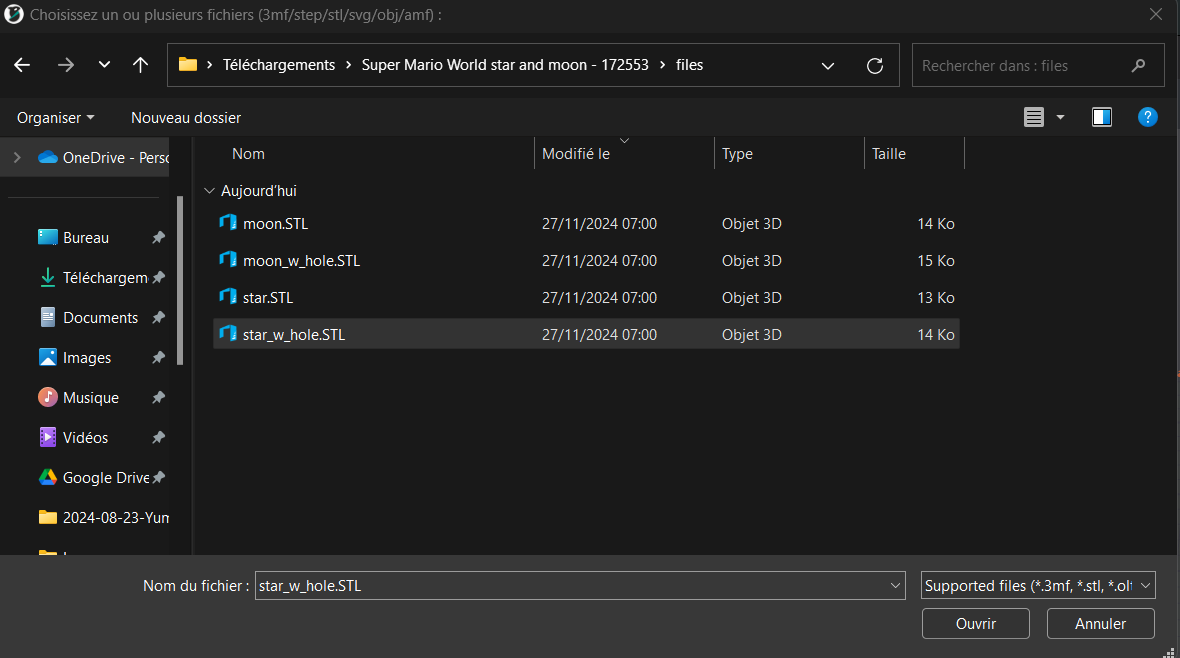
Task: Click the folder icon in address bar
Action: (x=187, y=65)
